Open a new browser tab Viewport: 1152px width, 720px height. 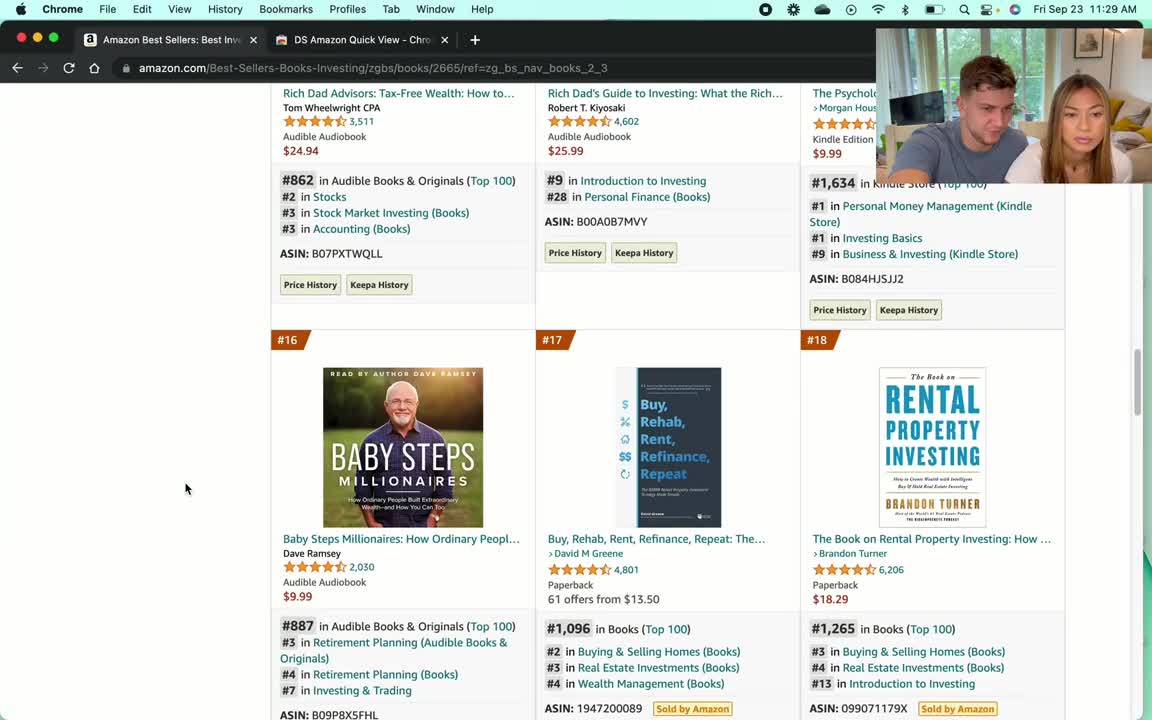click(x=475, y=40)
